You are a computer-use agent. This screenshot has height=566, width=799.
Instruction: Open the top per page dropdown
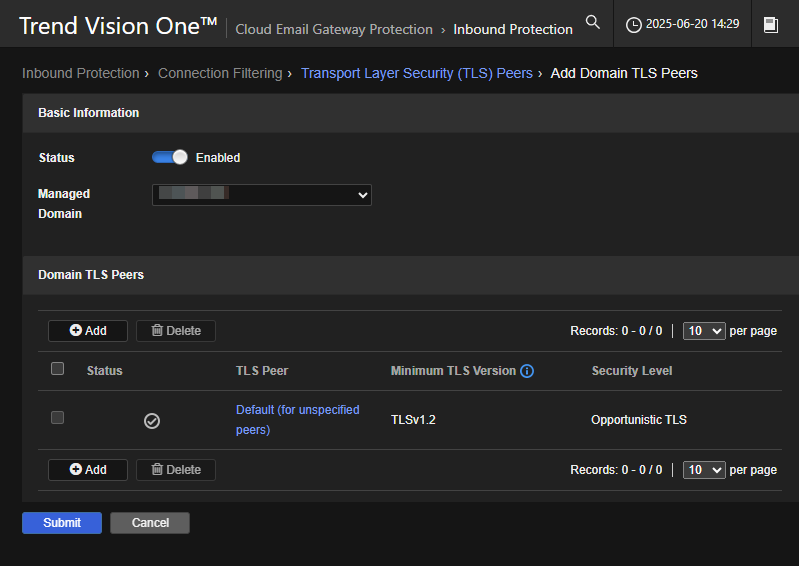(x=703, y=331)
